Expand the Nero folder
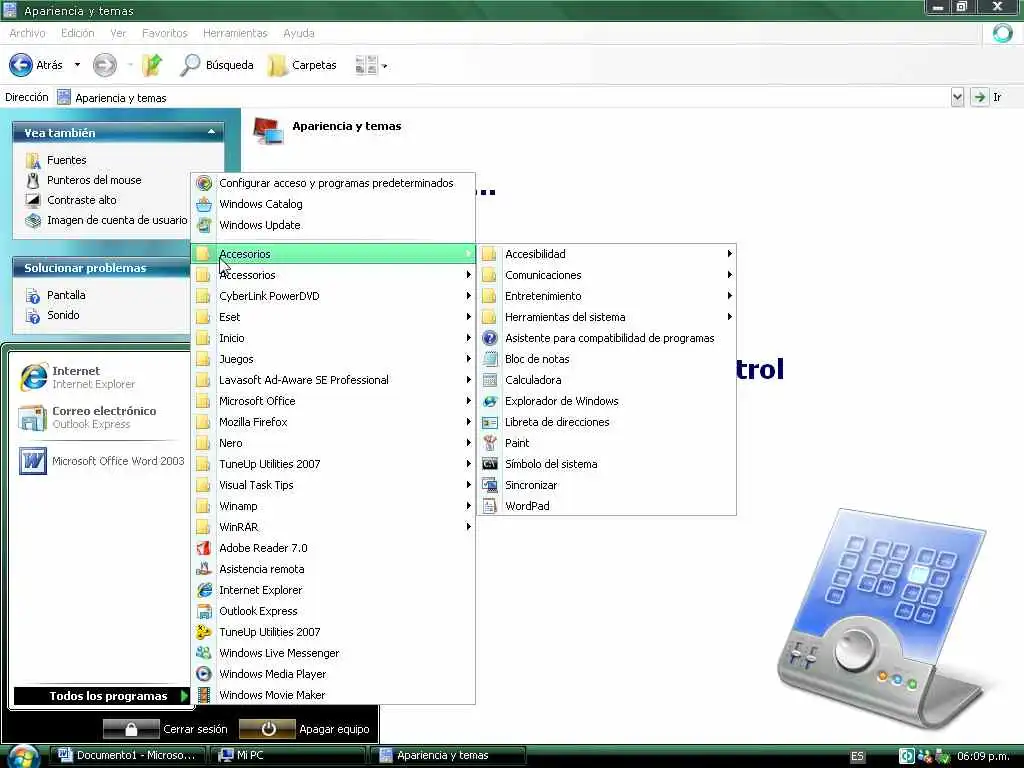The height and width of the screenshot is (768, 1024). tap(333, 443)
